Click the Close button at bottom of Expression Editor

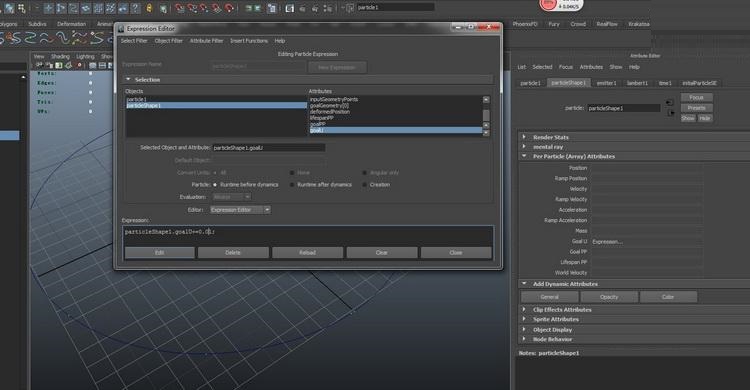[x=456, y=253]
